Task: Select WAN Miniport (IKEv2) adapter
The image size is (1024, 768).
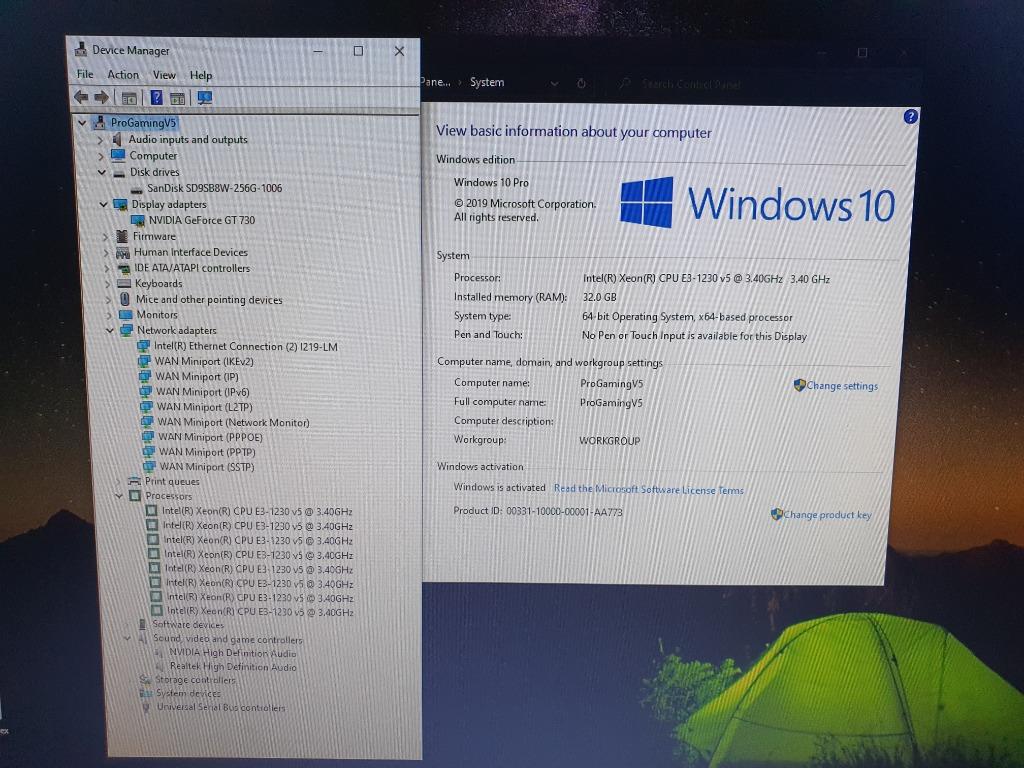Action: click(204, 361)
